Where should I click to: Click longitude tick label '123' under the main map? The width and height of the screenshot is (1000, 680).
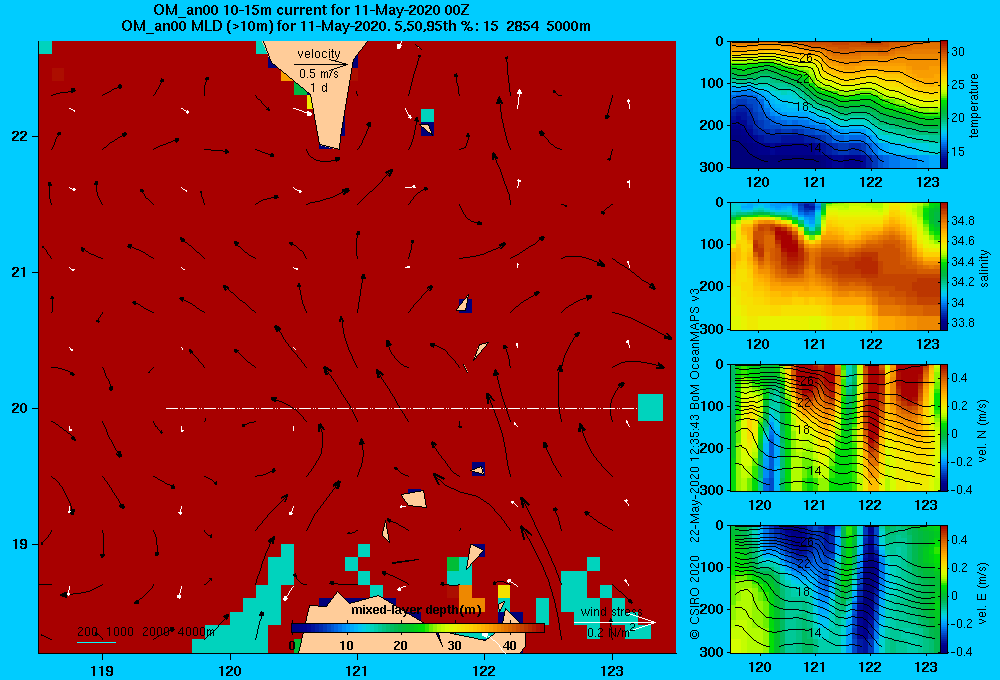[612, 670]
